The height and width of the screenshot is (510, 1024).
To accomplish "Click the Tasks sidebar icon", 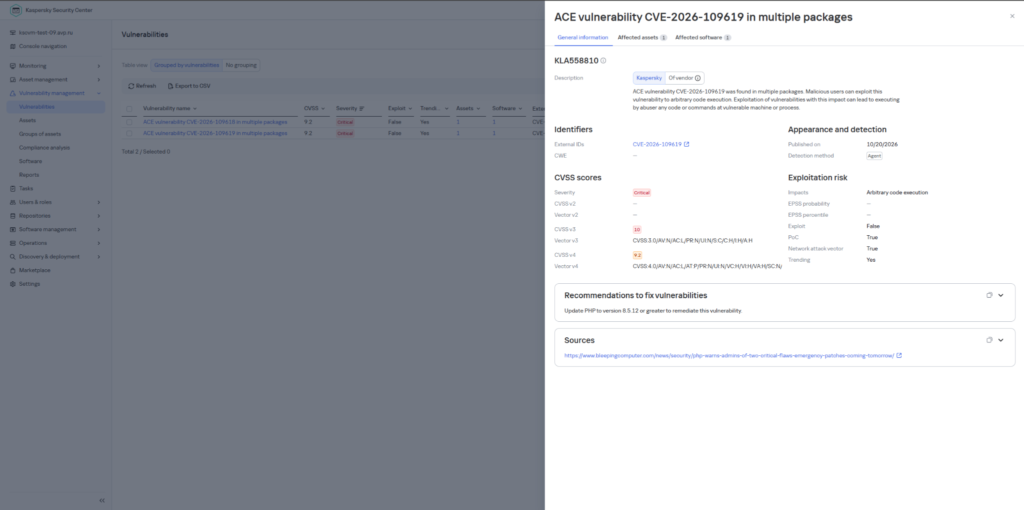I will pos(13,189).
